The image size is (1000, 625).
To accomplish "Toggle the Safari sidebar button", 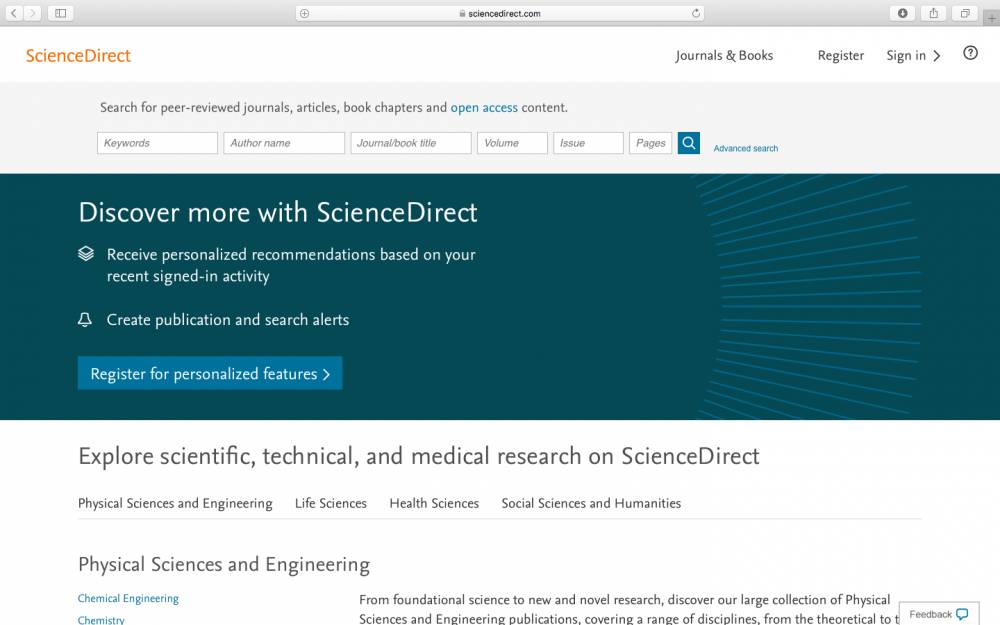I will 61,13.
